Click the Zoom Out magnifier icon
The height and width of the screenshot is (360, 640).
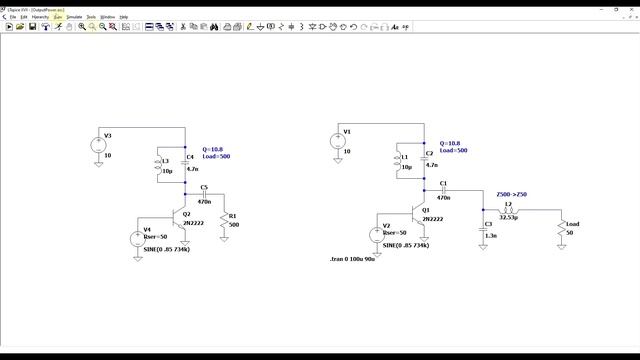[103, 27]
